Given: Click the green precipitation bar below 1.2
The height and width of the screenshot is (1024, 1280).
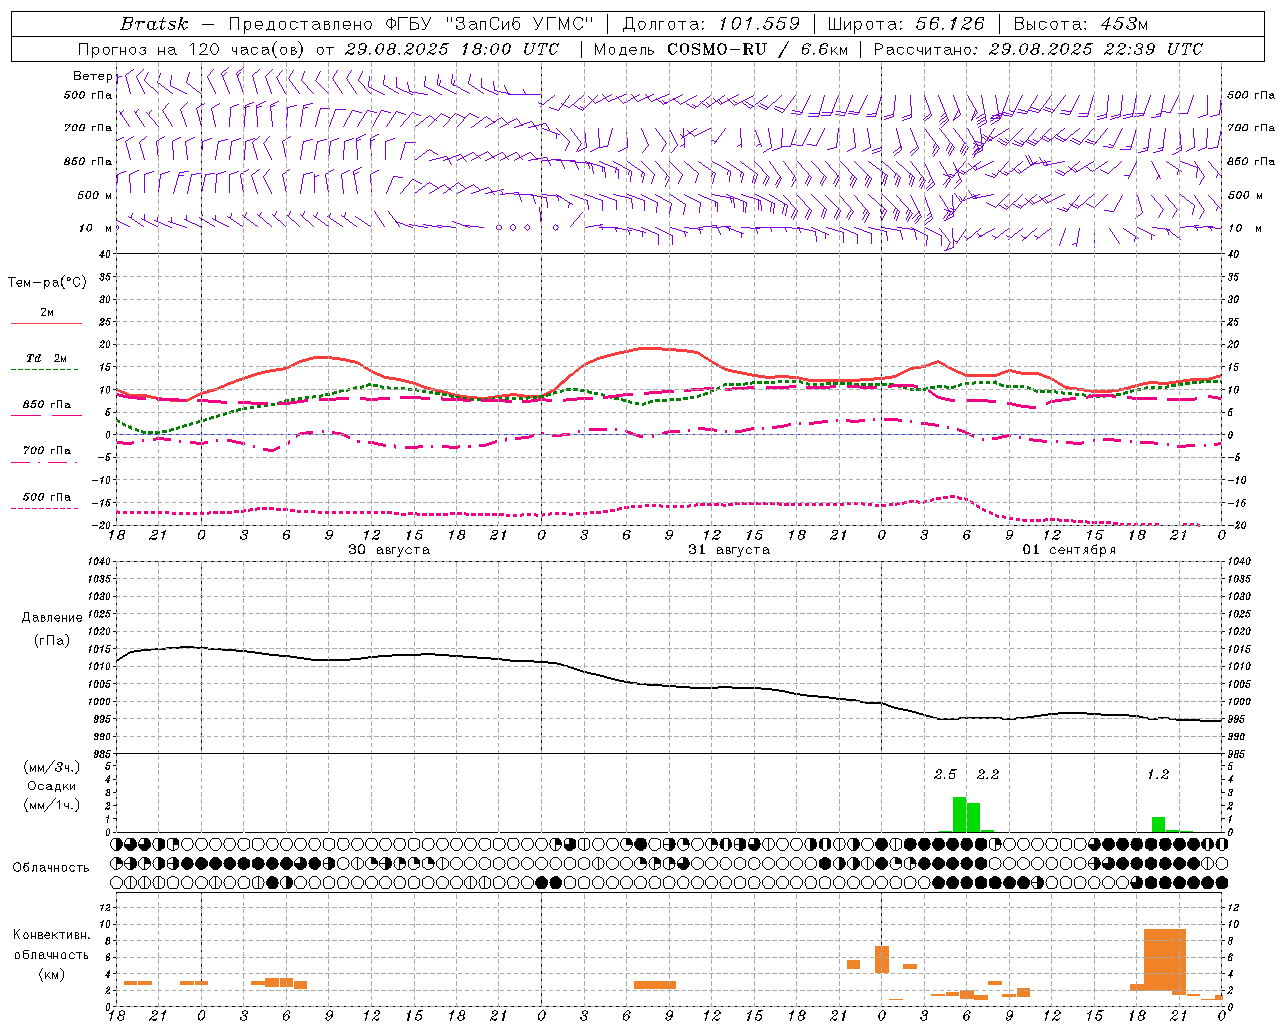Looking at the screenshot, I should pyautogui.click(x=1158, y=824).
